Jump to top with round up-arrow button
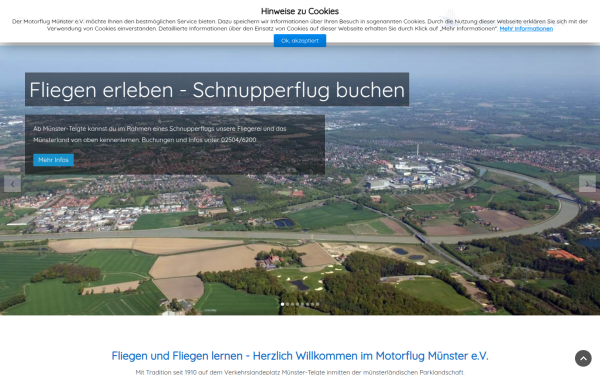Image resolution: width=600 pixels, height=375 pixels. pos(583,359)
